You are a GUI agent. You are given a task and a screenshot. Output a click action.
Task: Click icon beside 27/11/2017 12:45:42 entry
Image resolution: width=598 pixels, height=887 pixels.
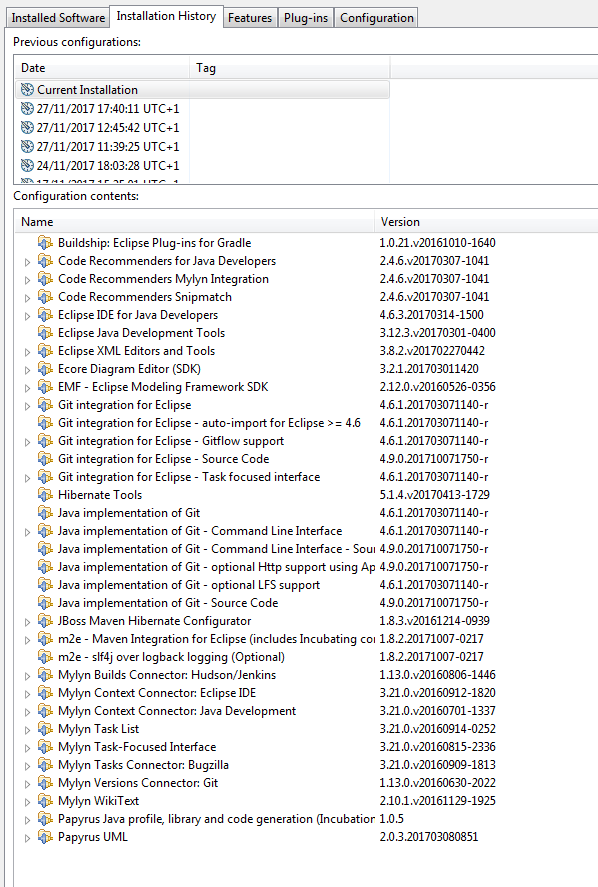[27, 127]
